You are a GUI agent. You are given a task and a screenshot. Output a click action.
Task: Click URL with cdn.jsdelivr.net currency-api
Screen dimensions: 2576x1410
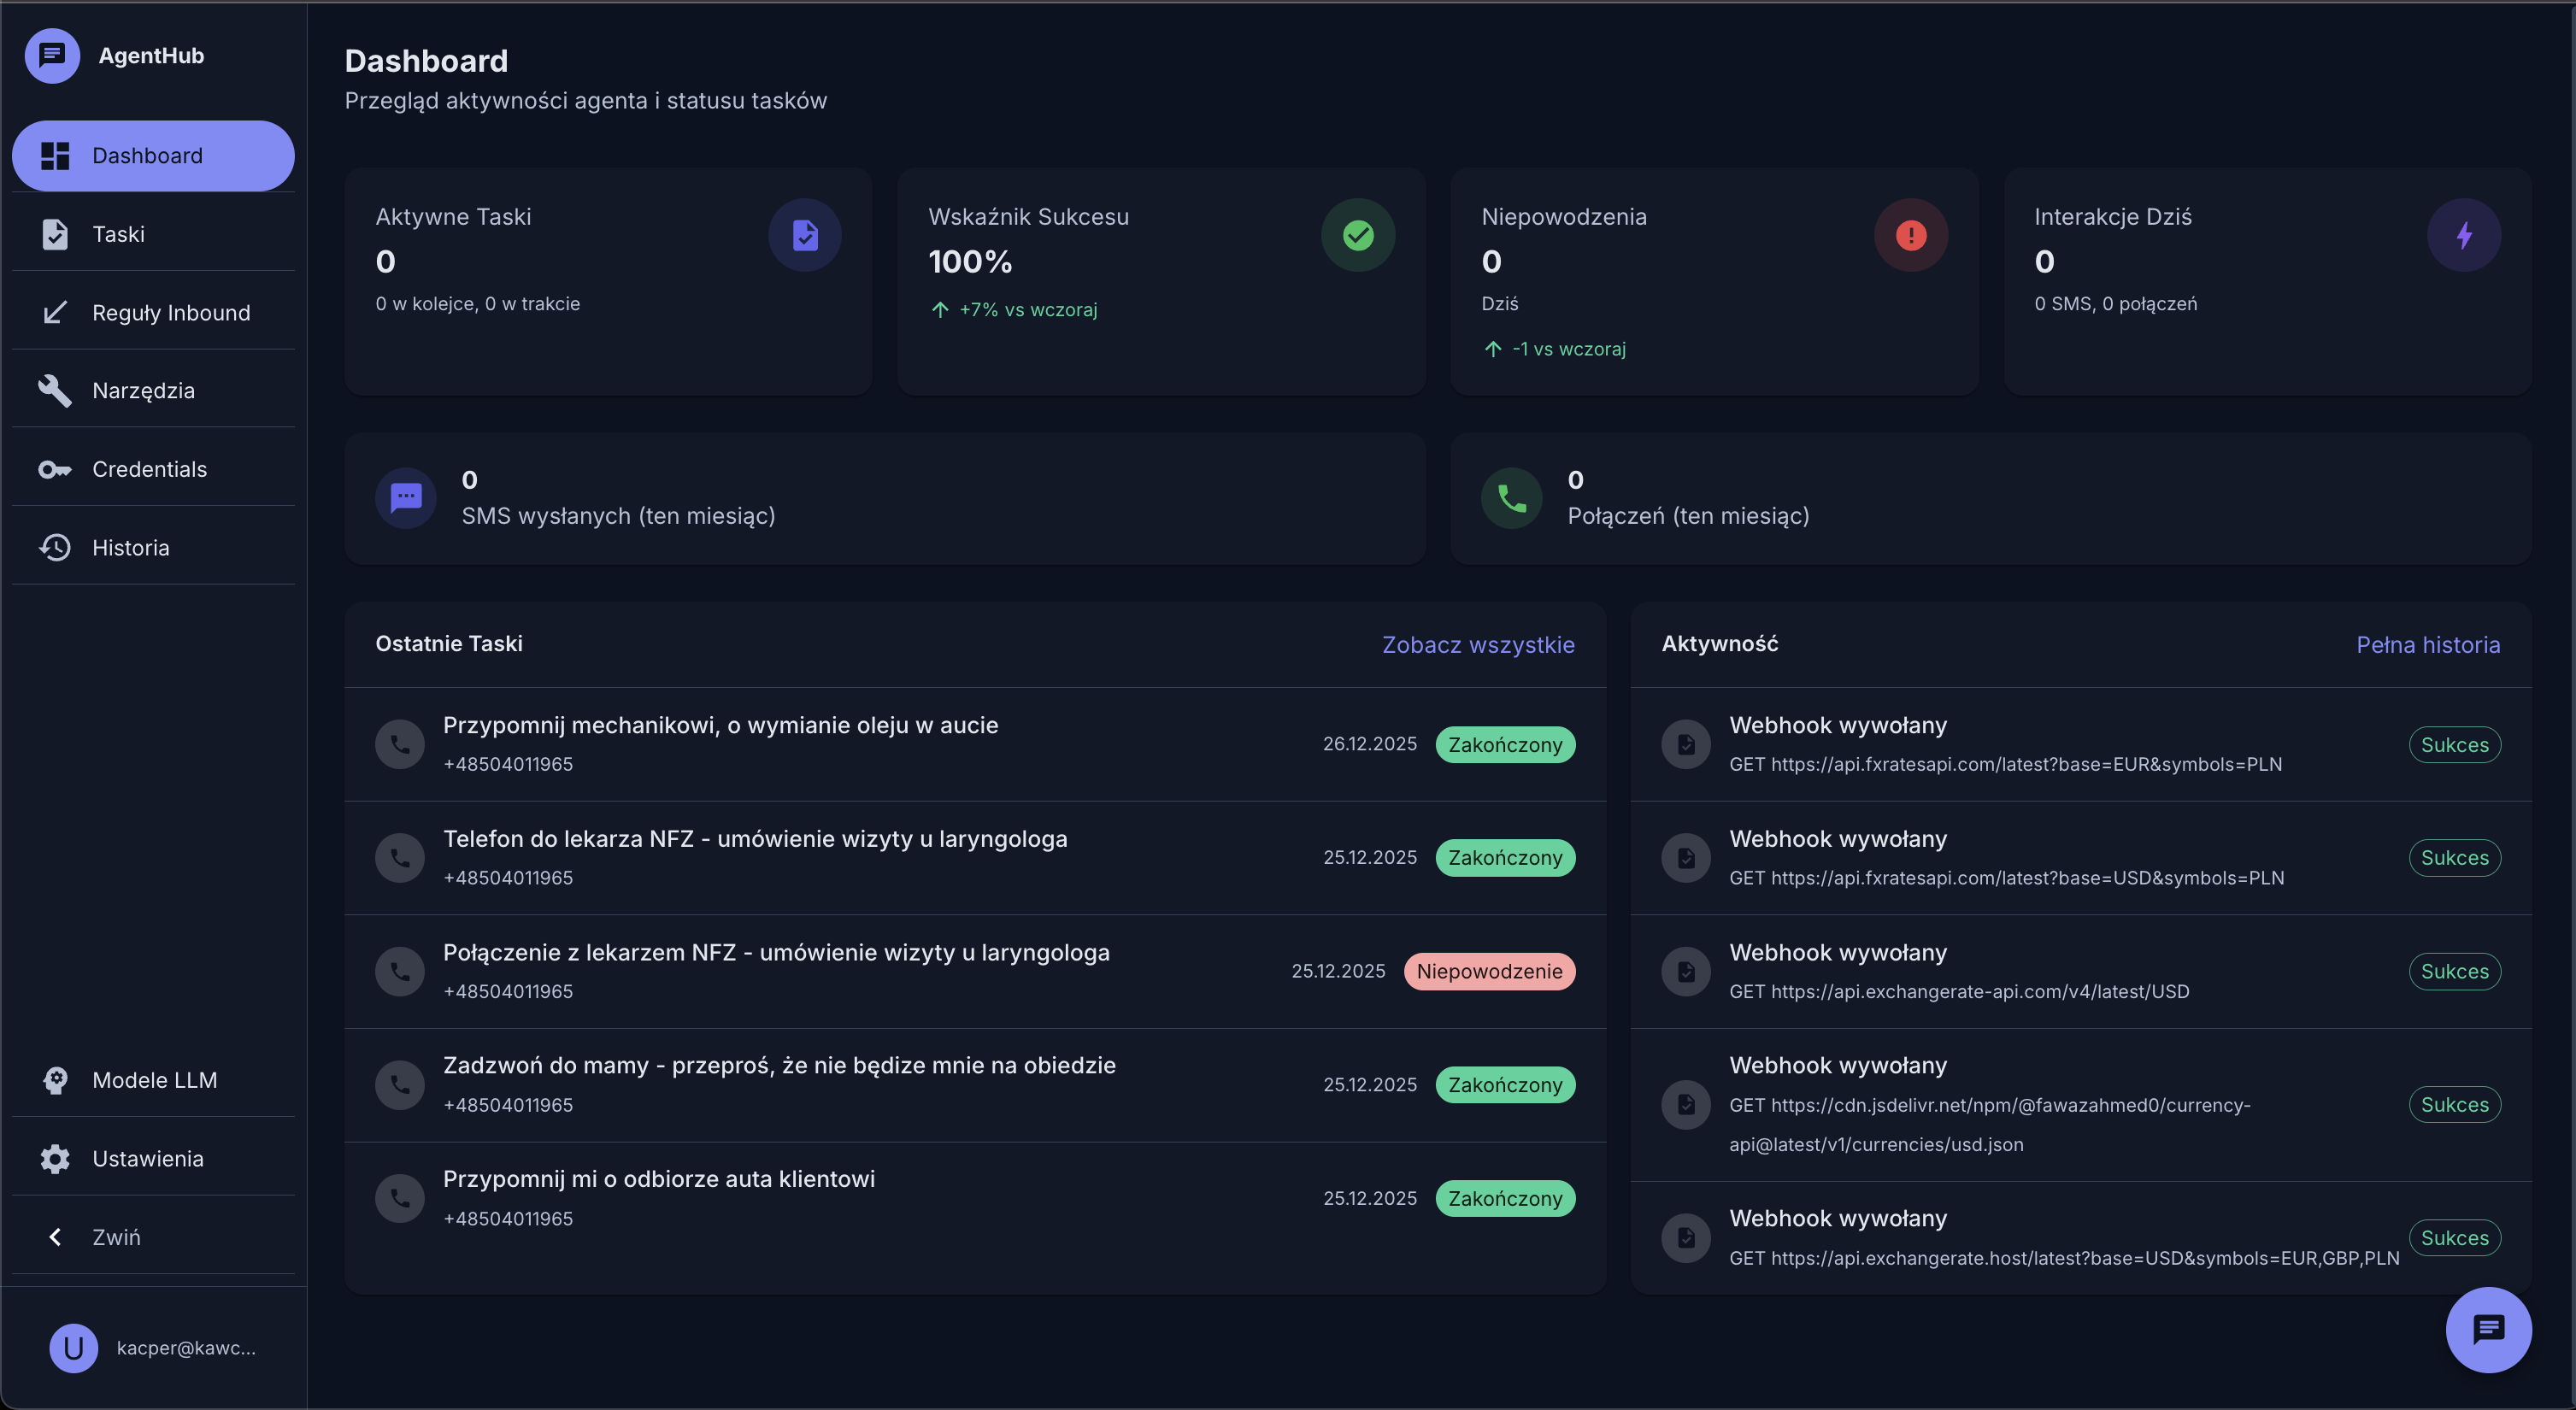1990,1125
